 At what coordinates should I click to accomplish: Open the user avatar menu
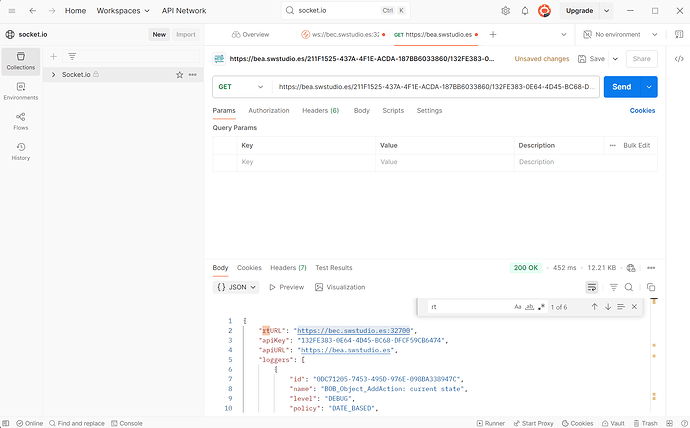click(x=544, y=11)
